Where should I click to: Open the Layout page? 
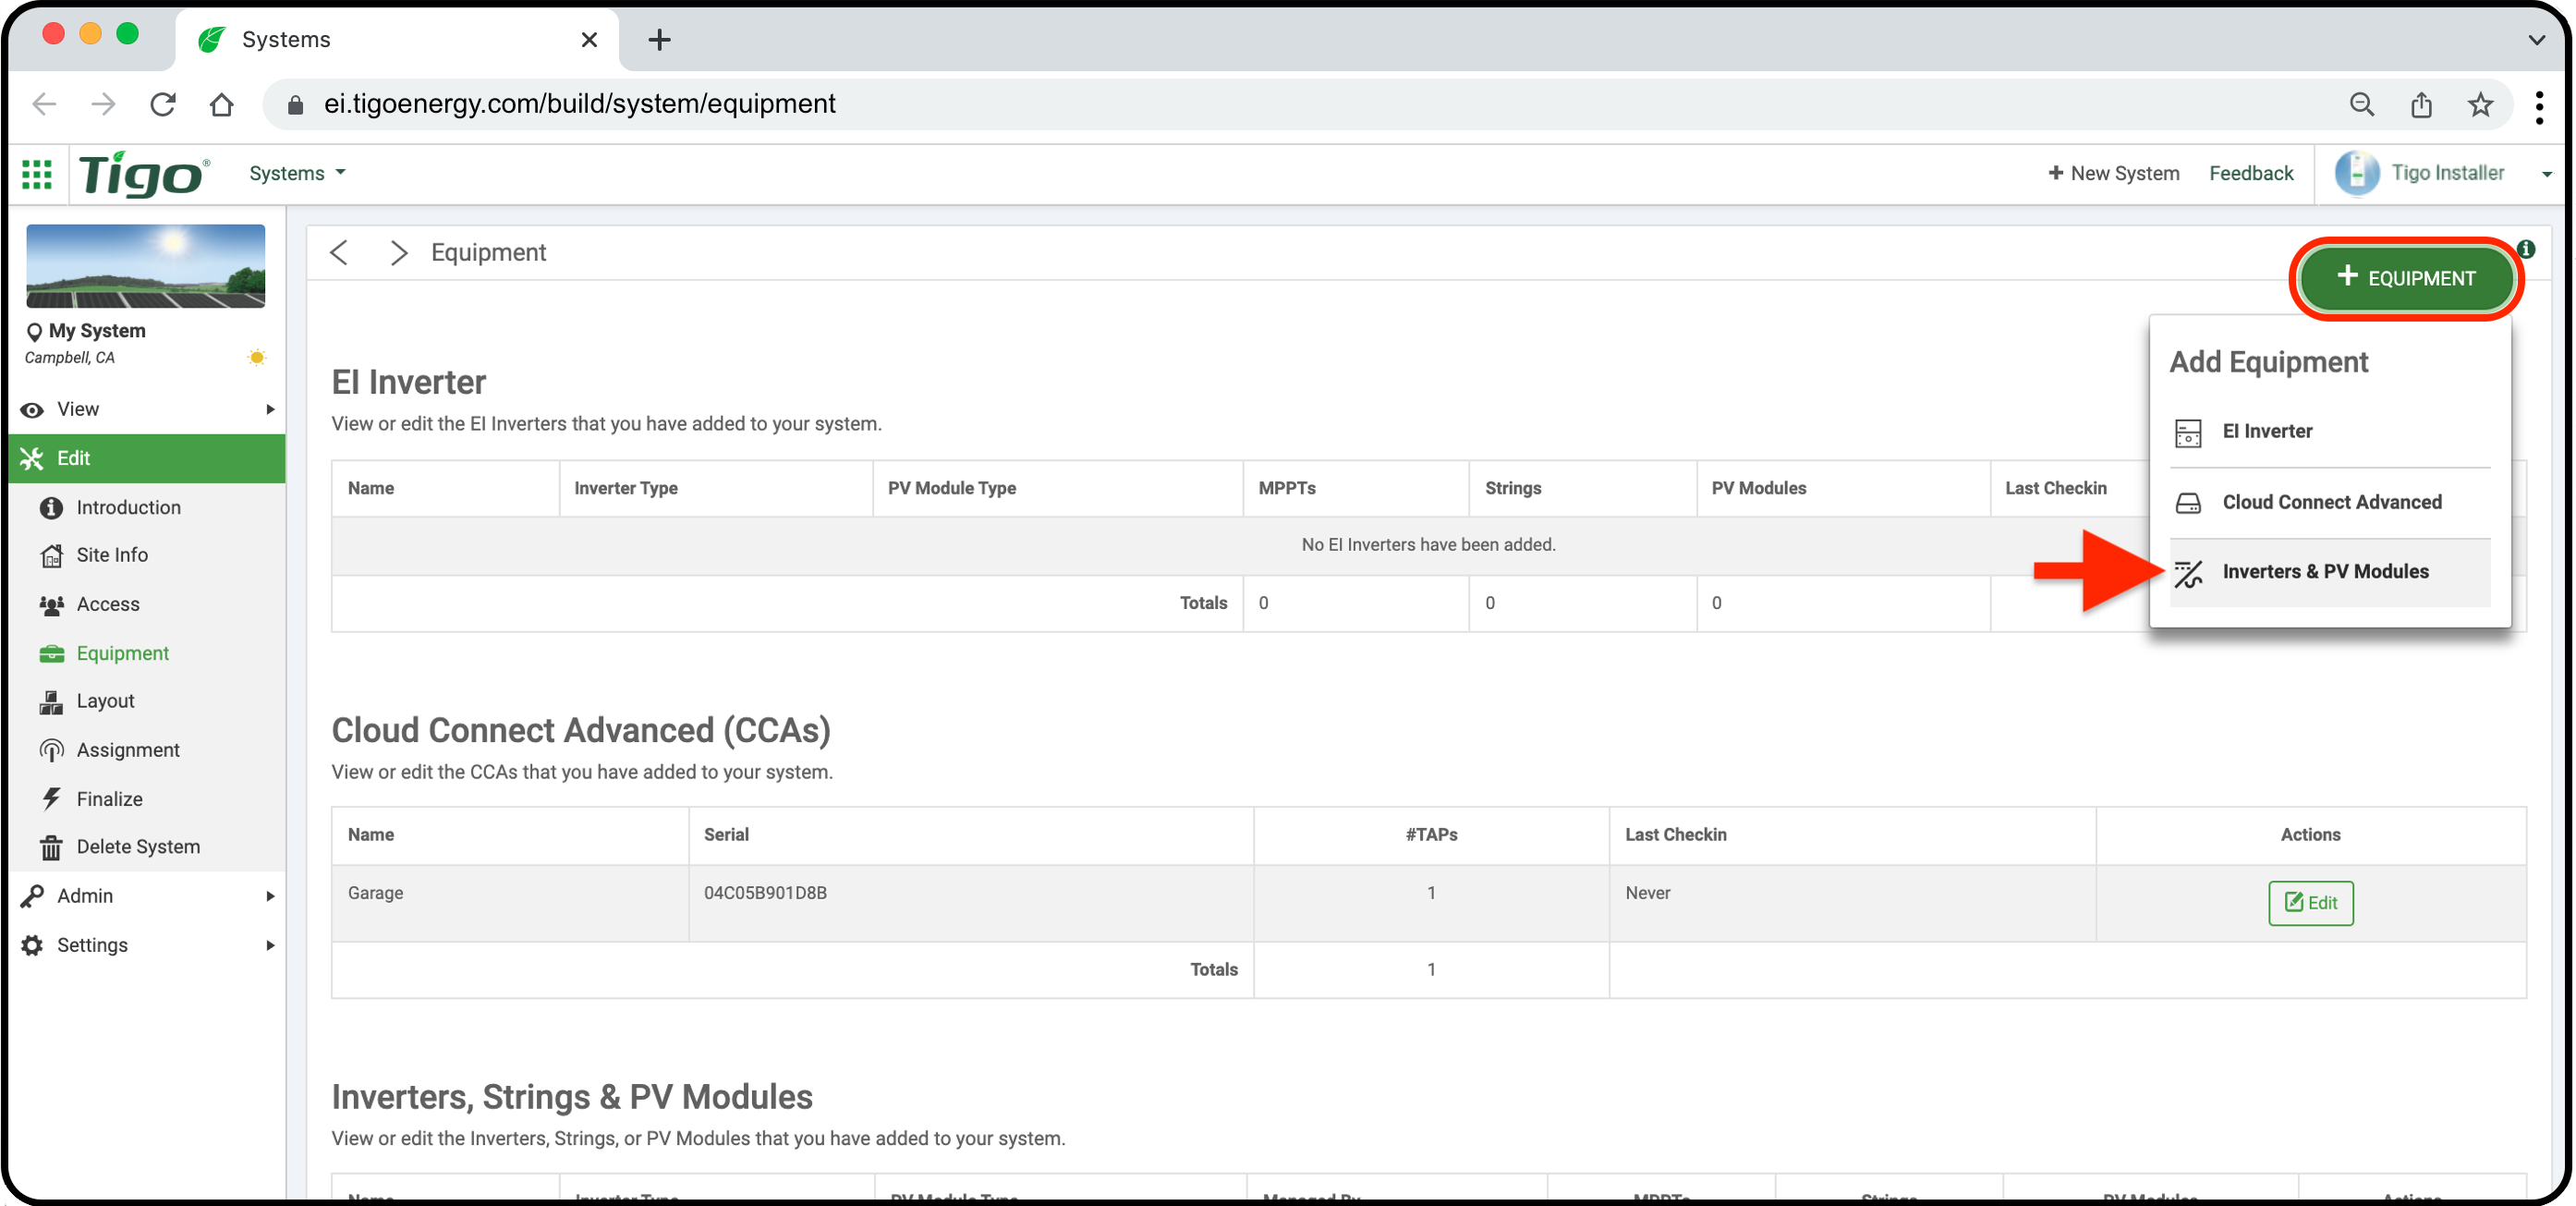[105, 701]
